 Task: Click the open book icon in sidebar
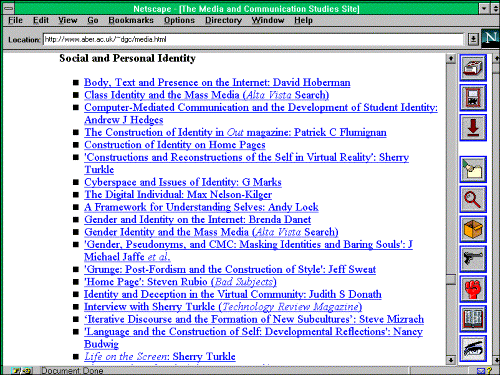(473, 319)
